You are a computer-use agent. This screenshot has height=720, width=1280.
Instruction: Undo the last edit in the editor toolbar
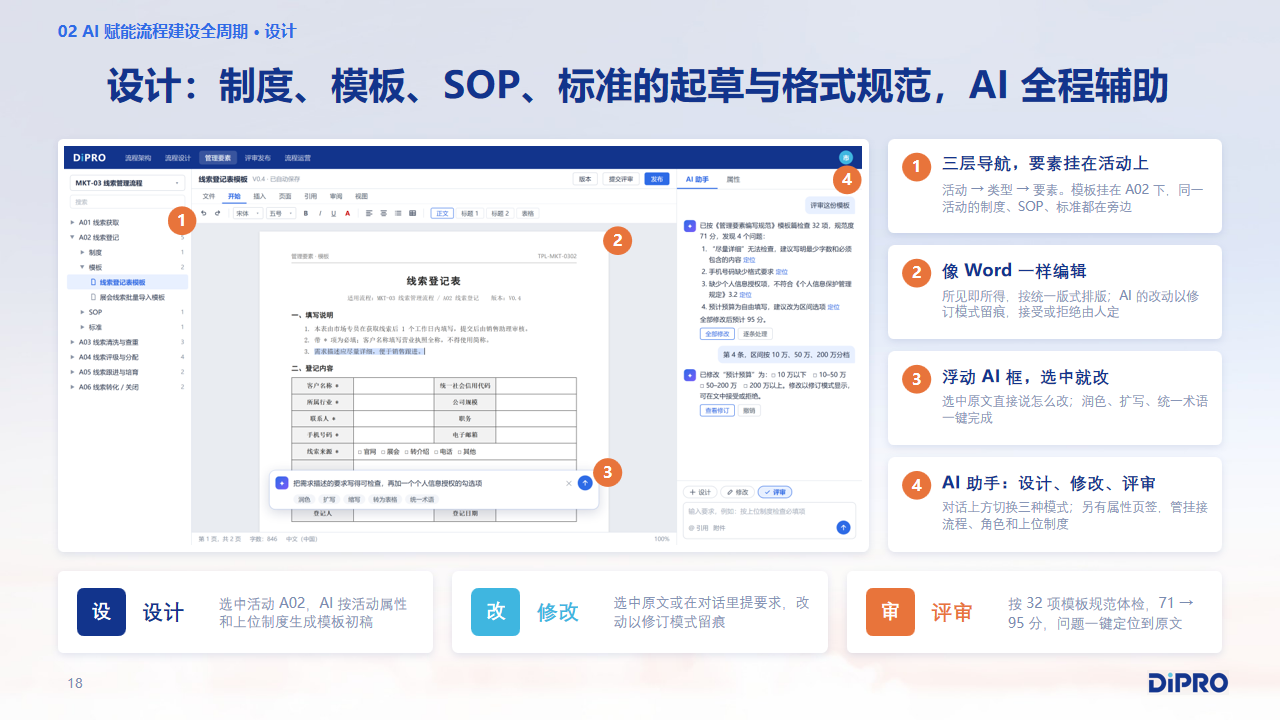click(204, 213)
